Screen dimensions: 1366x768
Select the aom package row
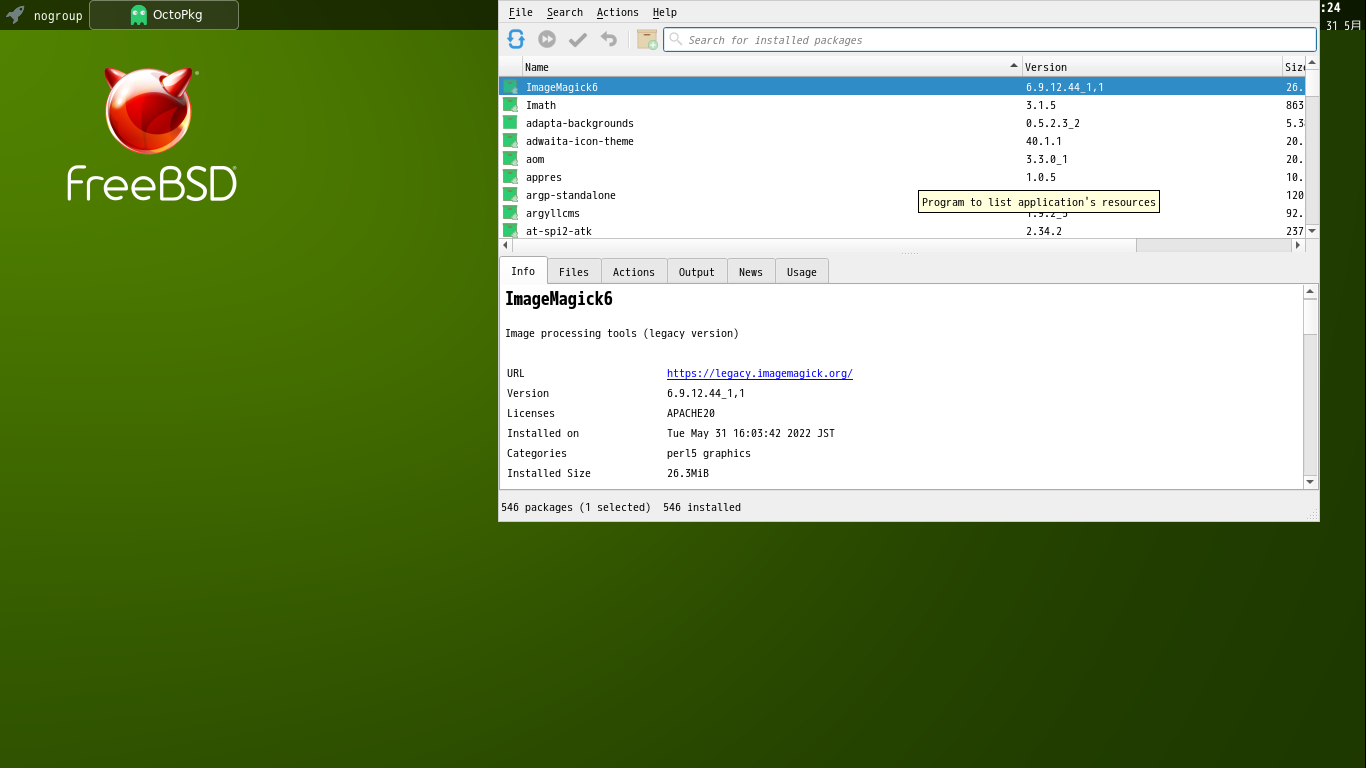pyautogui.click(x=902, y=159)
